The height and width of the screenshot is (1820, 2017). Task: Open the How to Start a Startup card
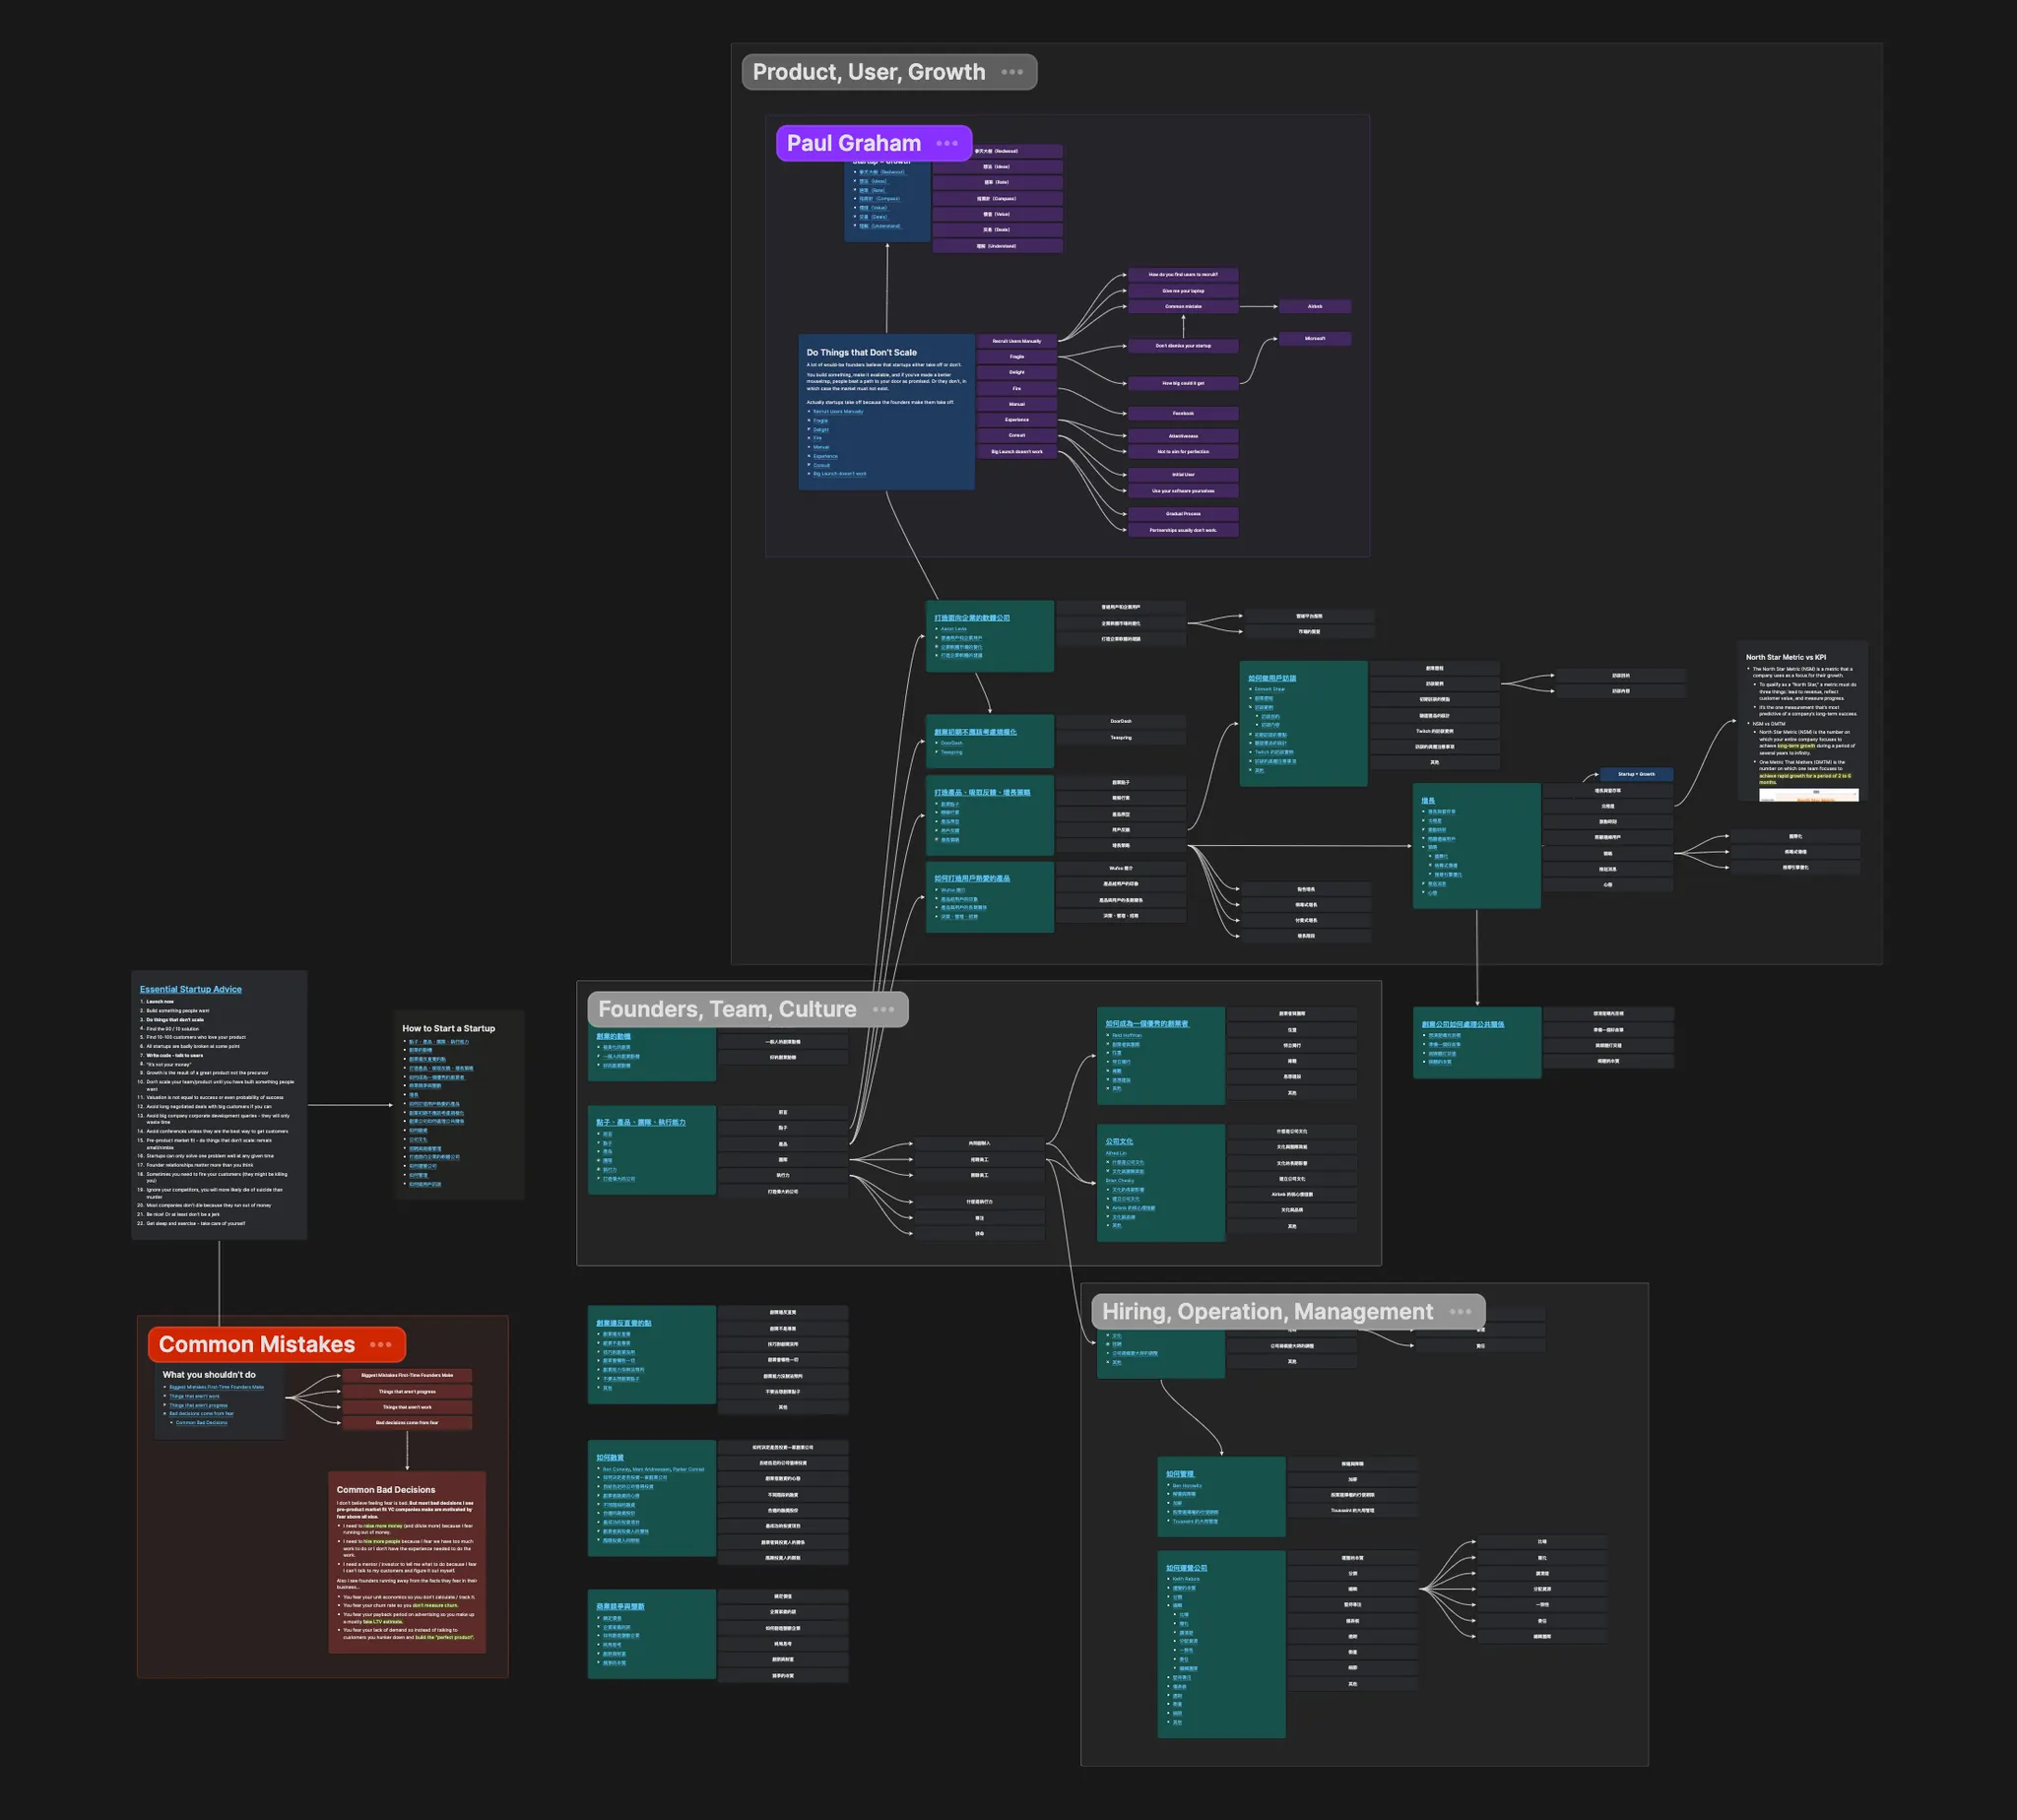pyautogui.click(x=448, y=1028)
